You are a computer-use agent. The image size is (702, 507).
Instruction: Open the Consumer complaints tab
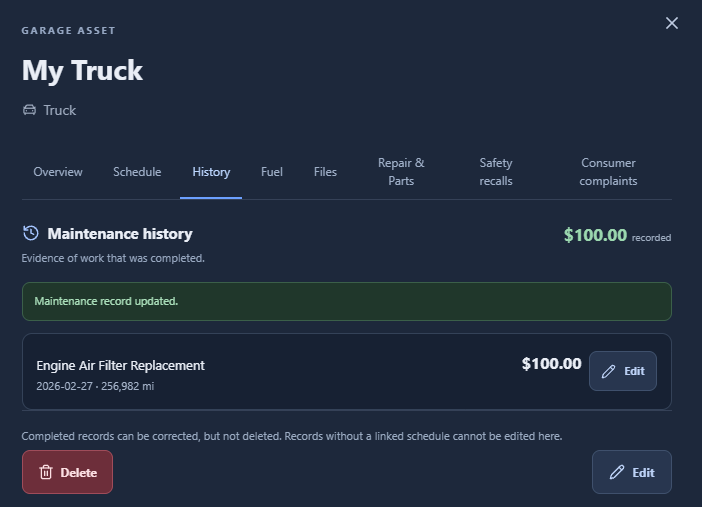(608, 172)
